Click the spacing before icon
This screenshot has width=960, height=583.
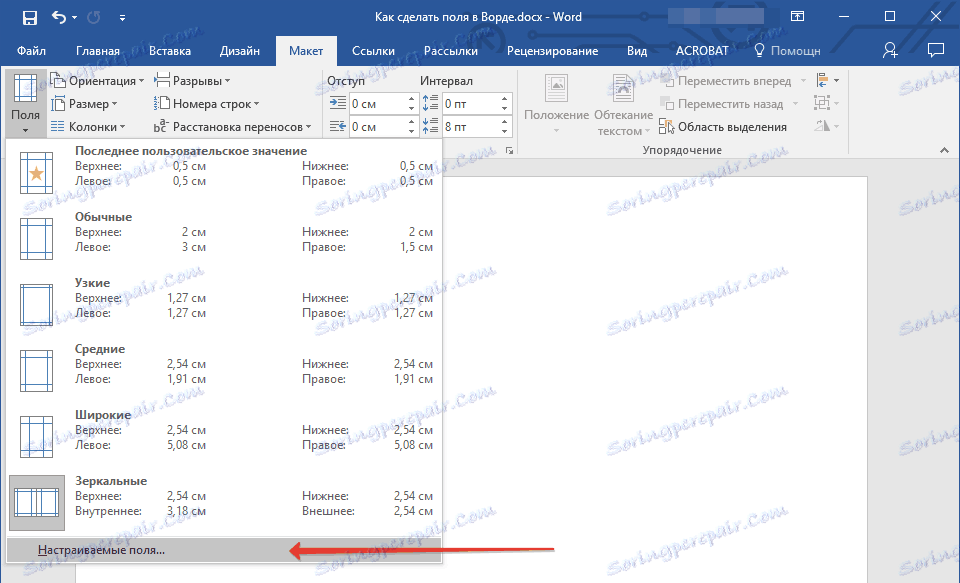430,103
